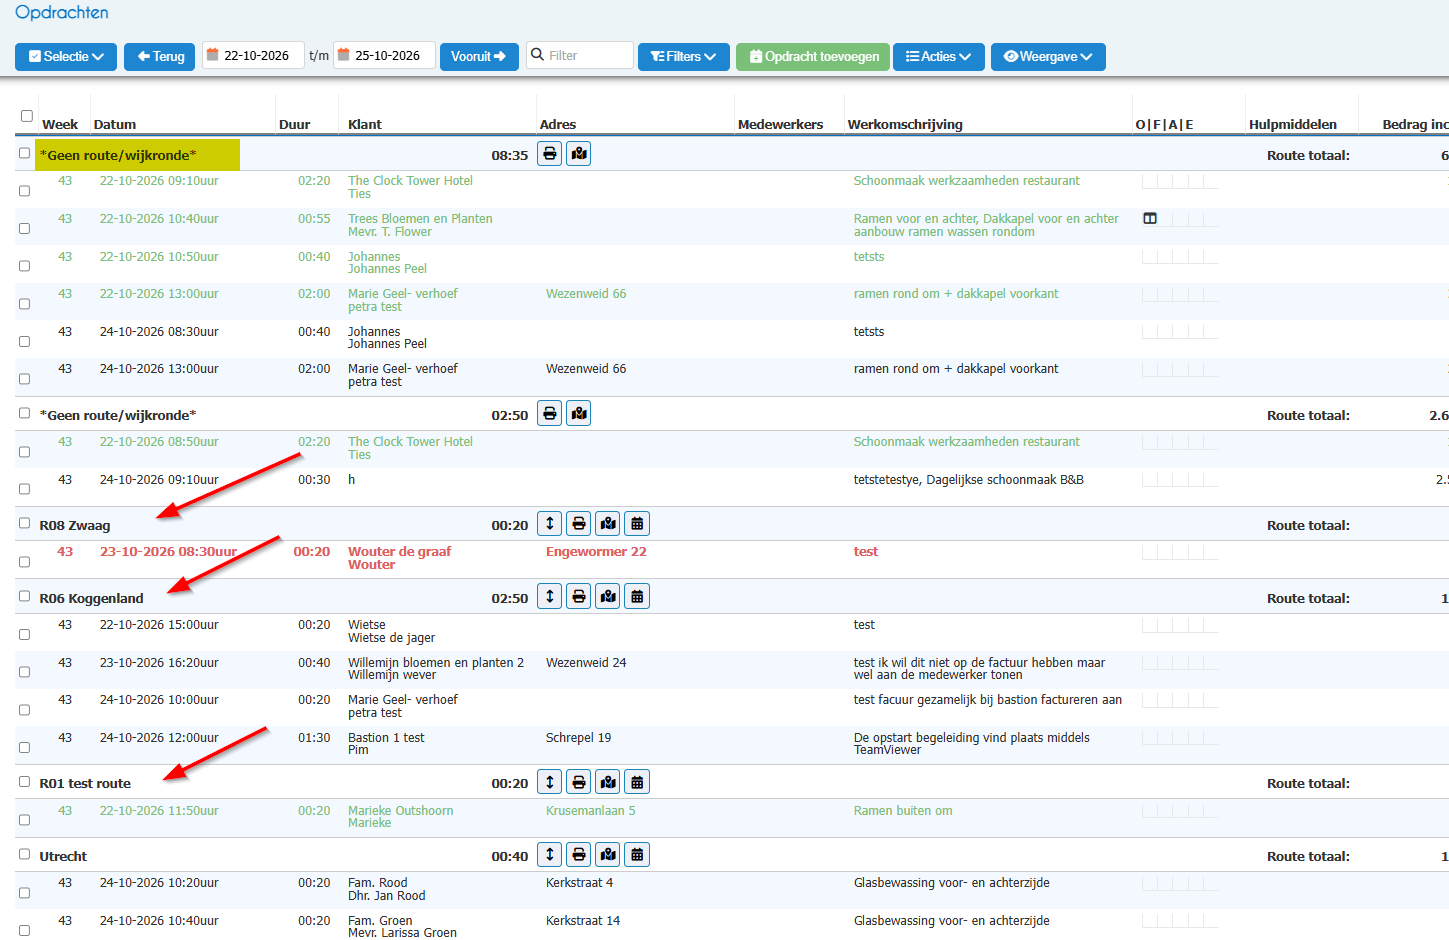Print the R06 Koggenland route
This screenshot has height=940, width=1449.
579,597
